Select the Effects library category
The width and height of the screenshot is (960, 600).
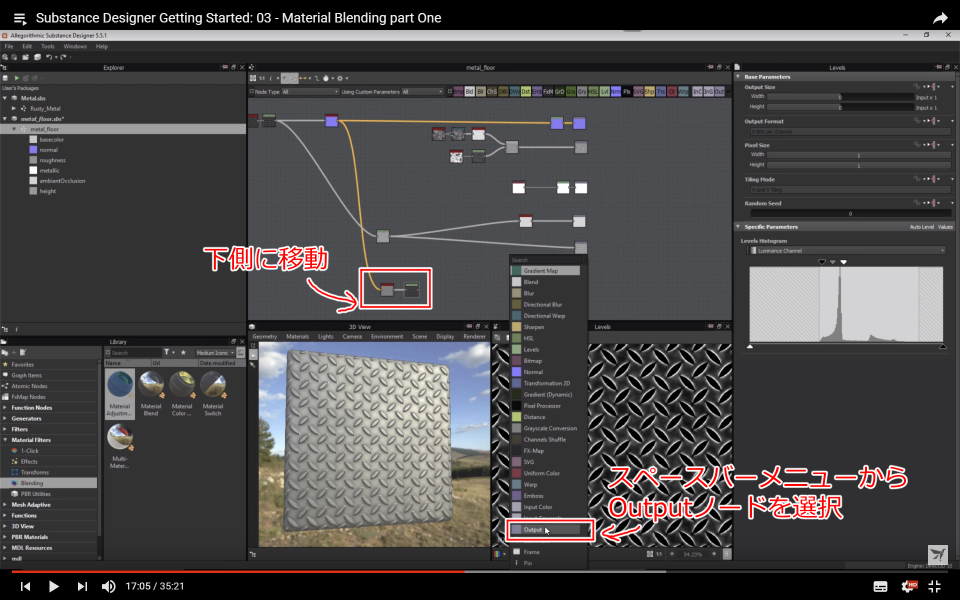point(29,462)
